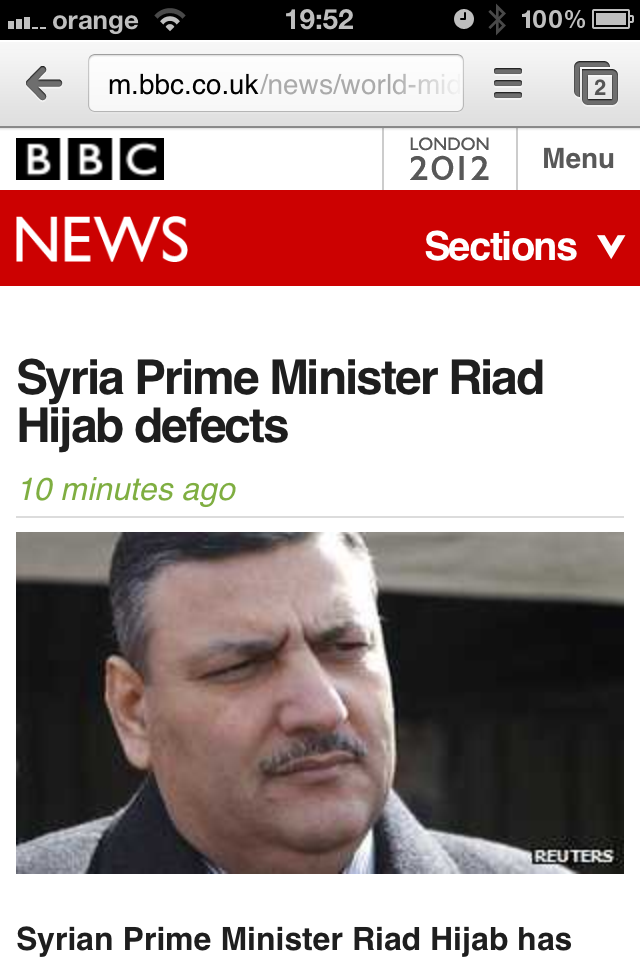The width and height of the screenshot is (640, 960).
Task: Tap the alarm clock status icon
Action: [464, 20]
